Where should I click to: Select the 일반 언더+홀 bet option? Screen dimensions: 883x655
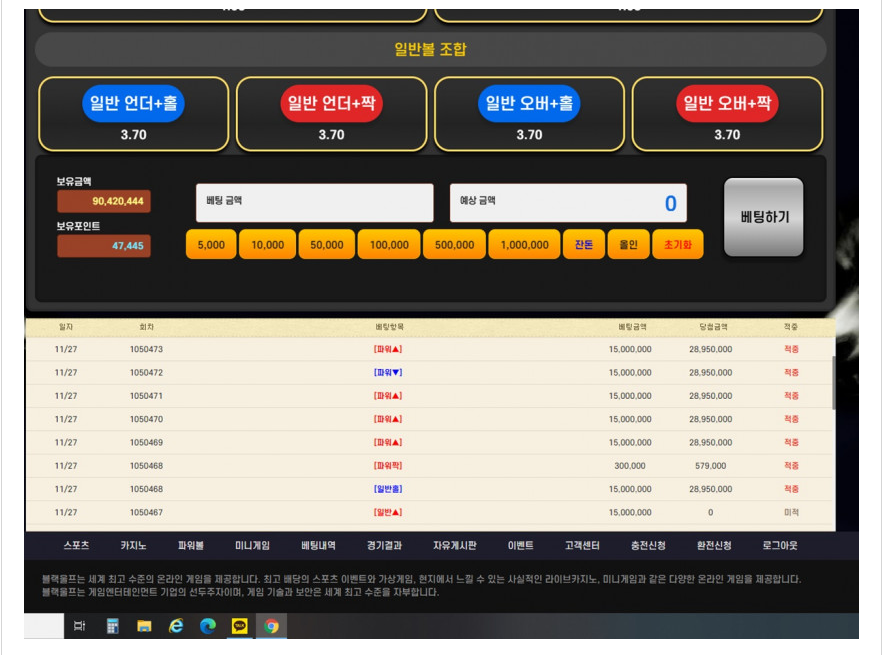pyautogui.click(x=133, y=103)
